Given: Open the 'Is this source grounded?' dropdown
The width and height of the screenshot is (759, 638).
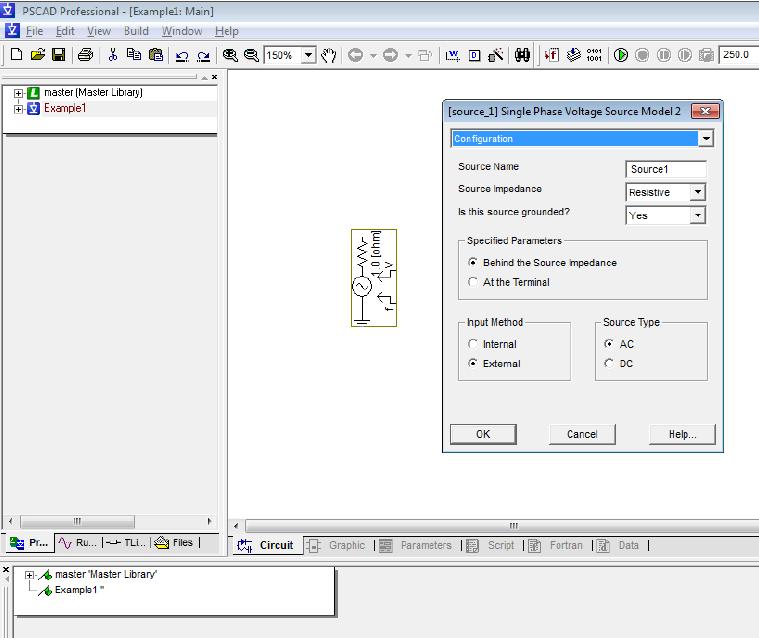Looking at the screenshot, I should pos(697,215).
